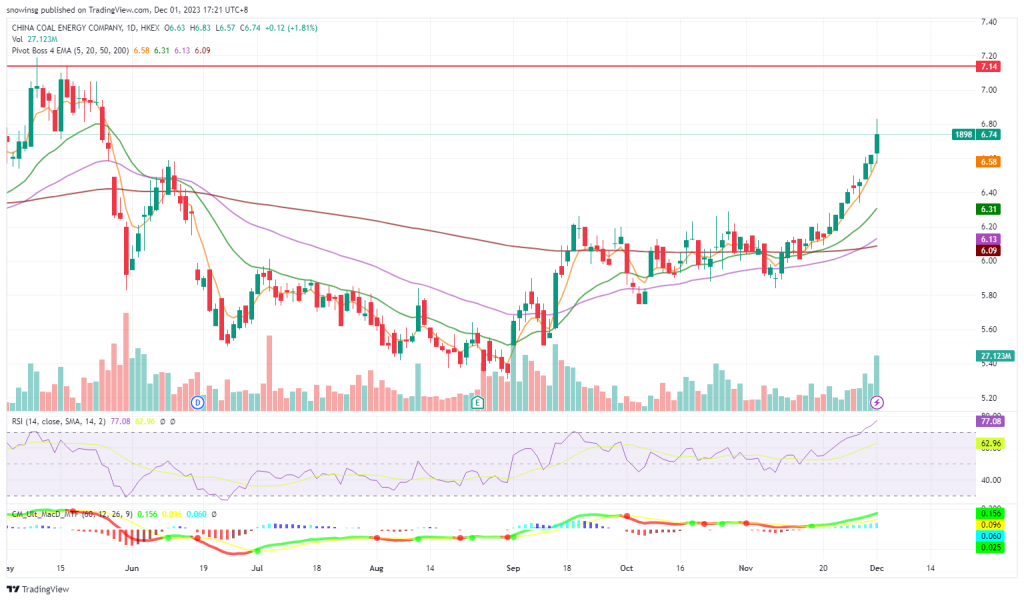Click the orange 6.58 EMA axis label
Viewport: 1024px width, 601px height.
coord(988,161)
